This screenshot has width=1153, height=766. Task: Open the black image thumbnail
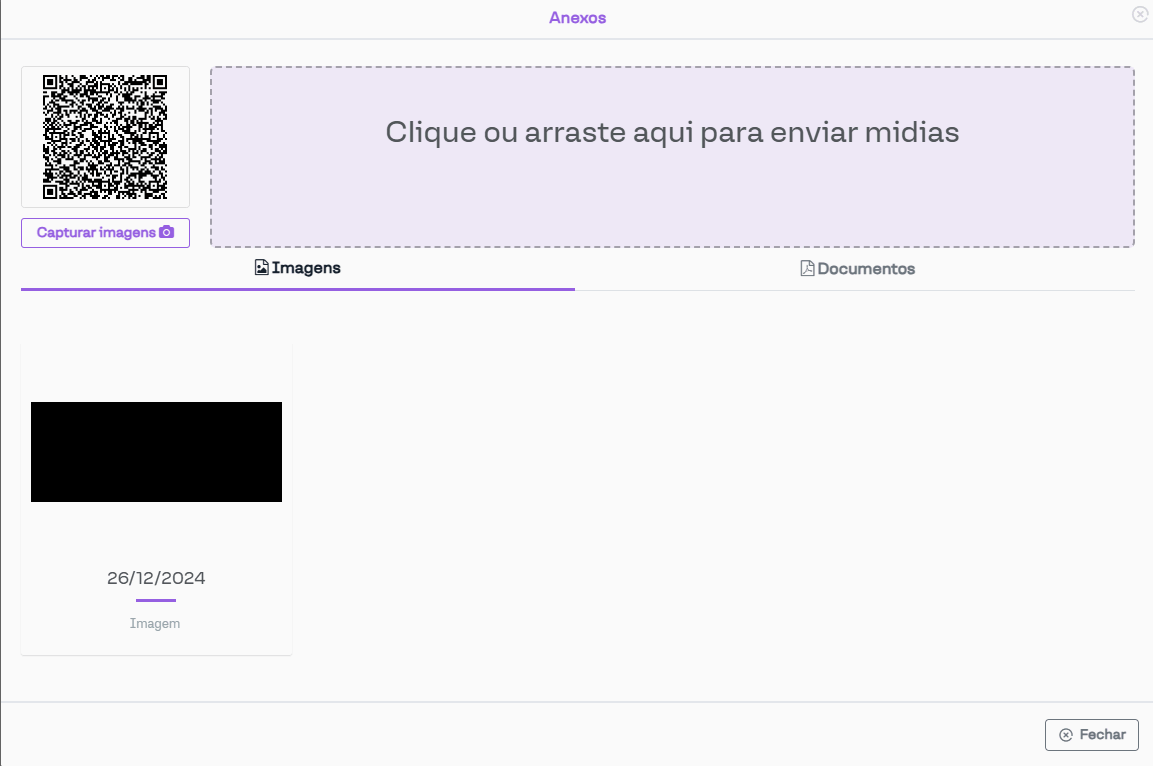click(156, 452)
